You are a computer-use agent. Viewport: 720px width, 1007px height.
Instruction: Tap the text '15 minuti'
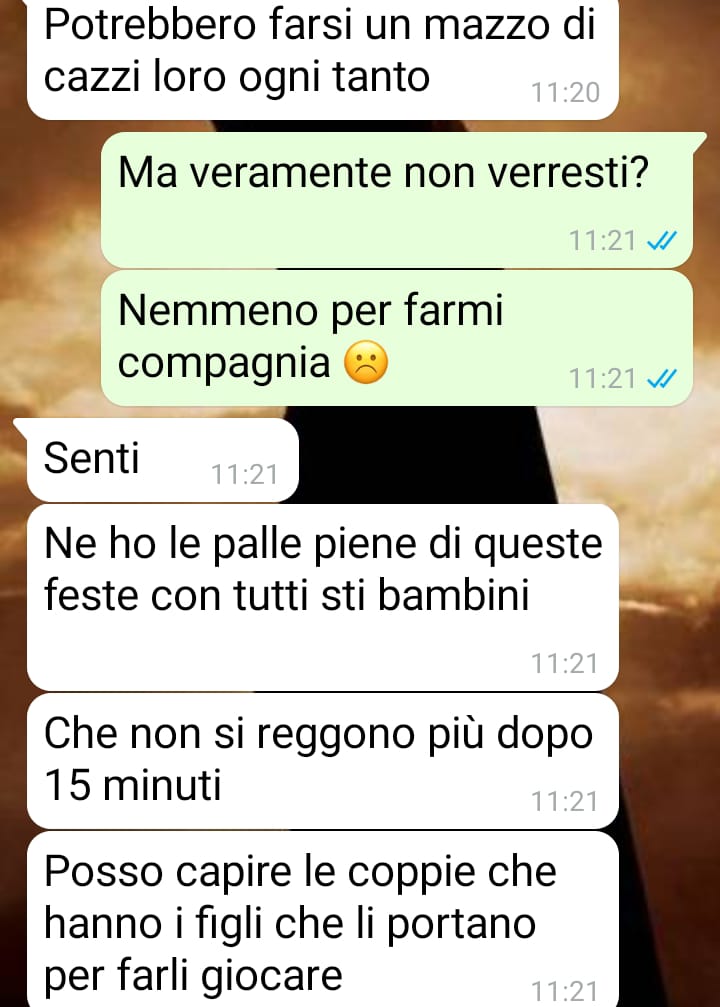(133, 785)
